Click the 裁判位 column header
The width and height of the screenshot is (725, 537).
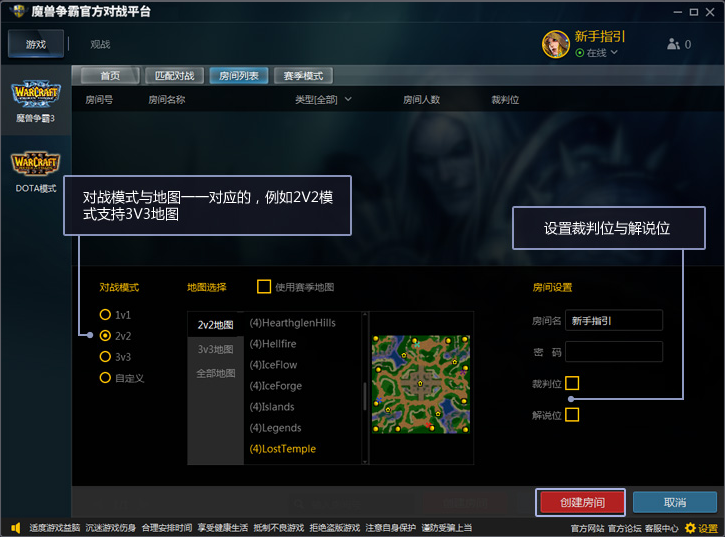(505, 99)
